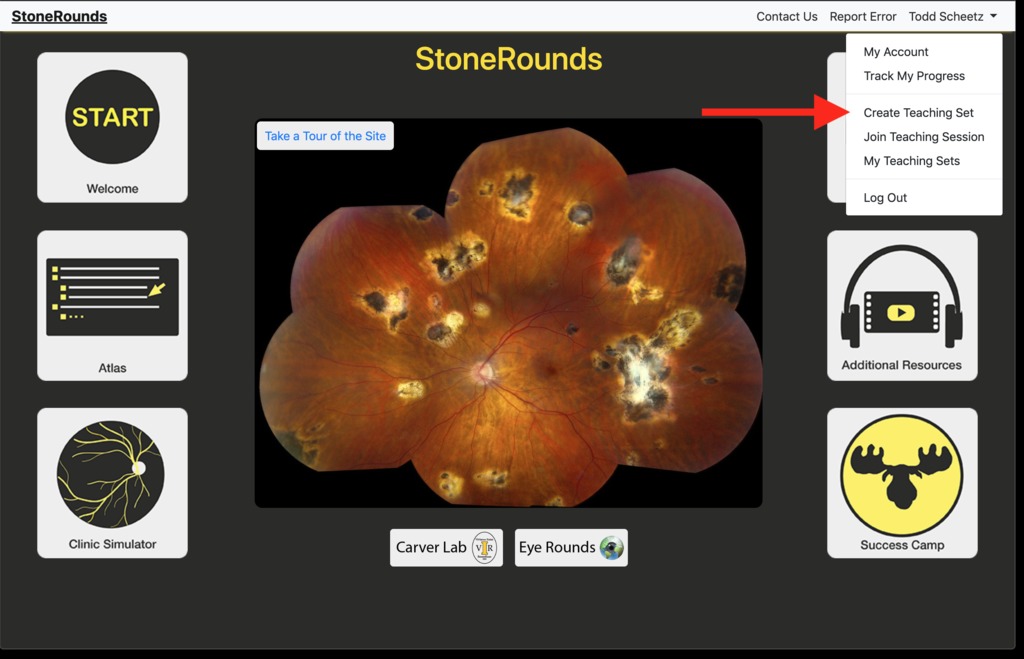This screenshot has width=1024, height=659.
Task: Click the START circle icon in Welcome tile
Action: [112, 117]
